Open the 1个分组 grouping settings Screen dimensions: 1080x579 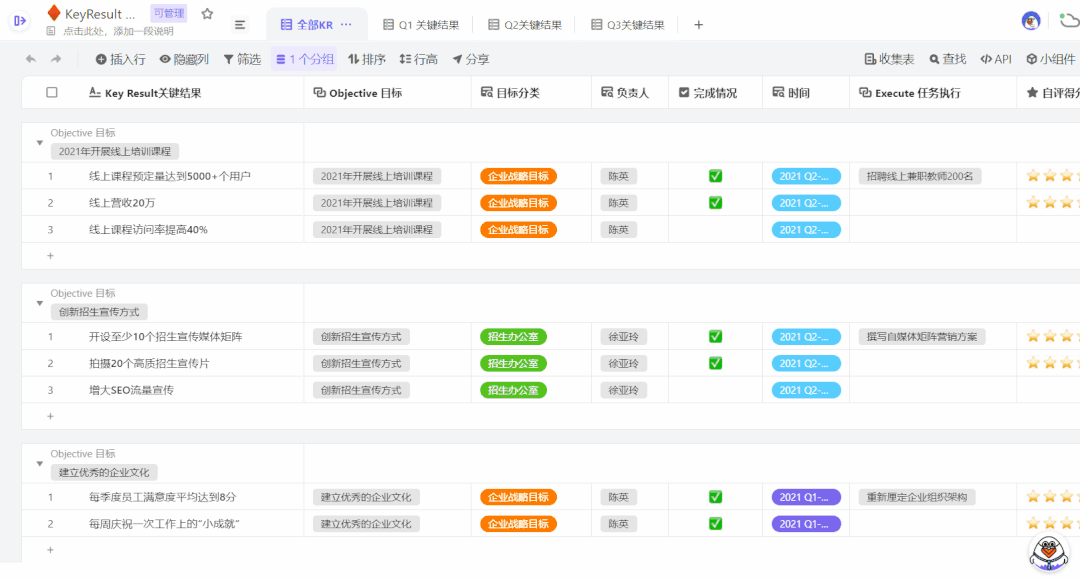click(305, 59)
